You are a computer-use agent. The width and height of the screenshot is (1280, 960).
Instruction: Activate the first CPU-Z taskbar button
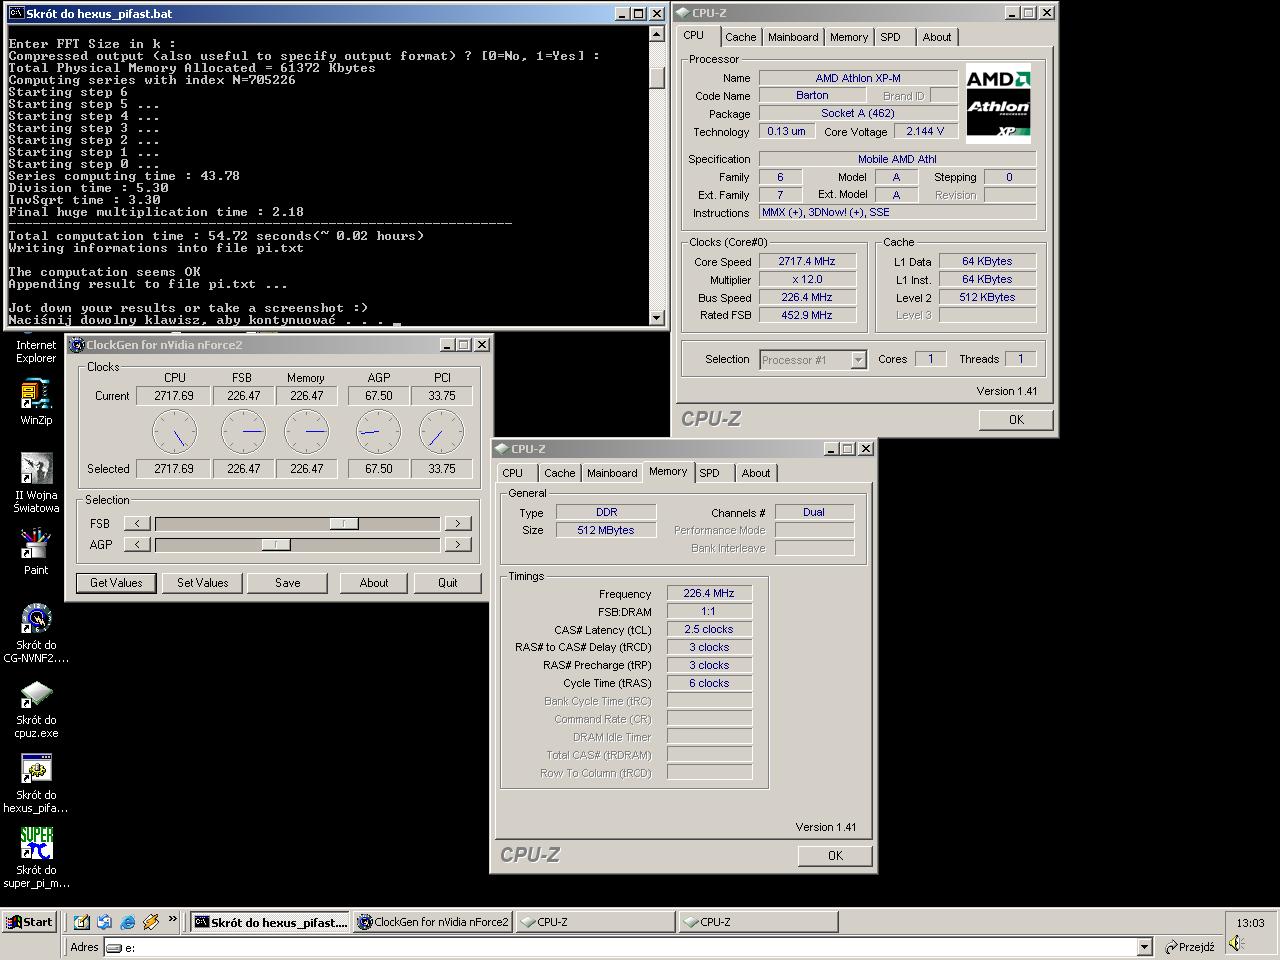[596, 922]
